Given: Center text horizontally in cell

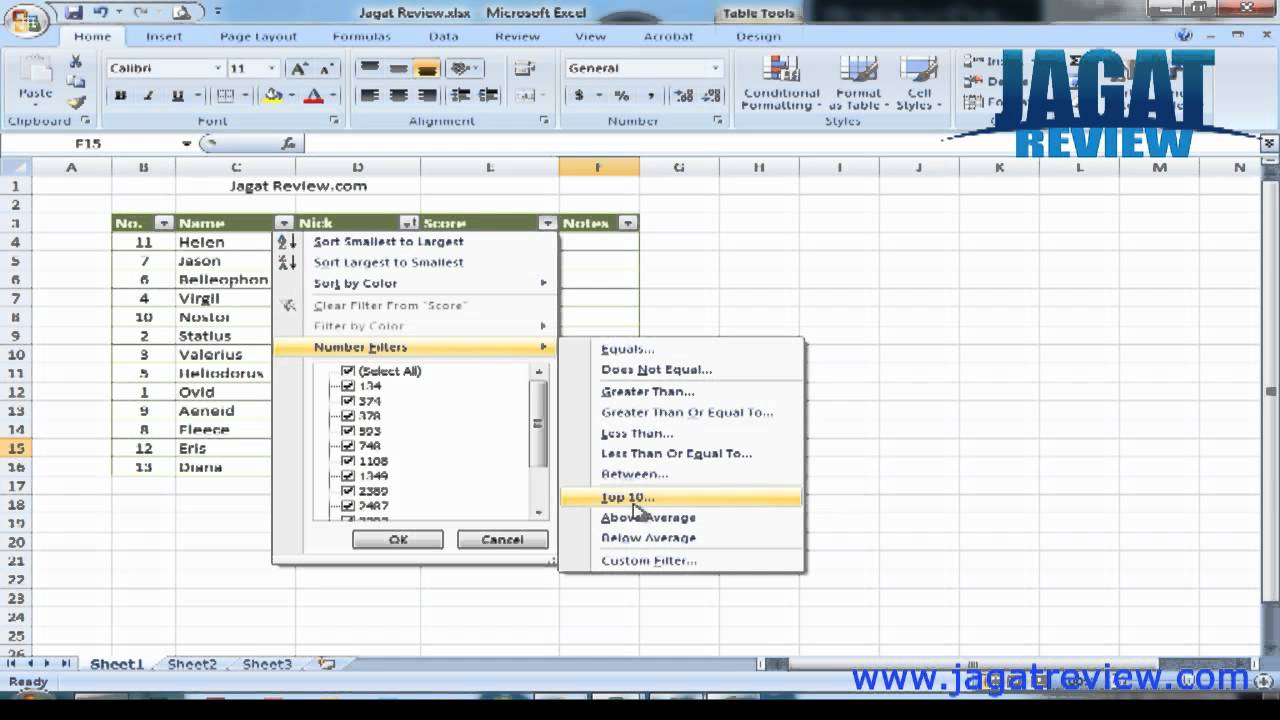Looking at the screenshot, I should [x=398, y=96].
